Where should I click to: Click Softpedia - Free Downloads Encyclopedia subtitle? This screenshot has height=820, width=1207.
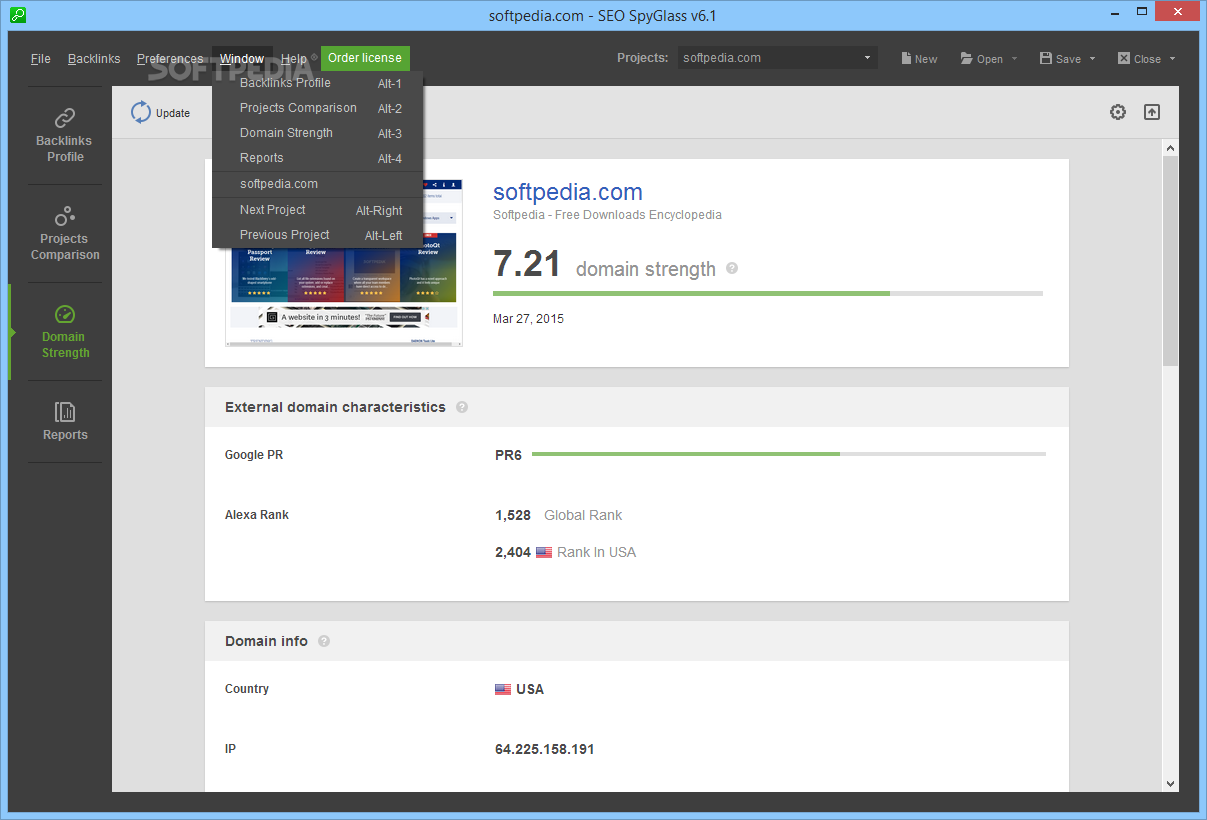(607, 215)
